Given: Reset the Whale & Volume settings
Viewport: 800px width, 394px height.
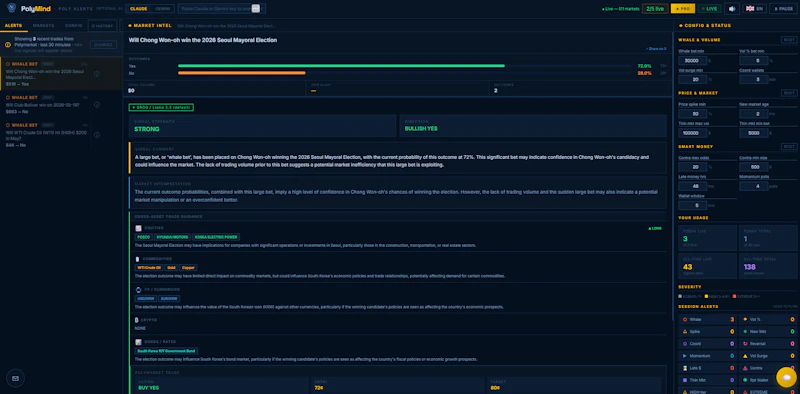Looking at the screenshot, I should pyautogui.click(x=789, y=40).
